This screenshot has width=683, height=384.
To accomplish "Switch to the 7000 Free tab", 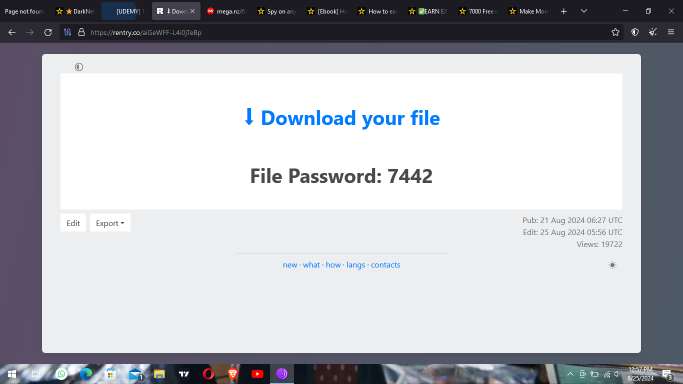I will (x=479, y=11).
